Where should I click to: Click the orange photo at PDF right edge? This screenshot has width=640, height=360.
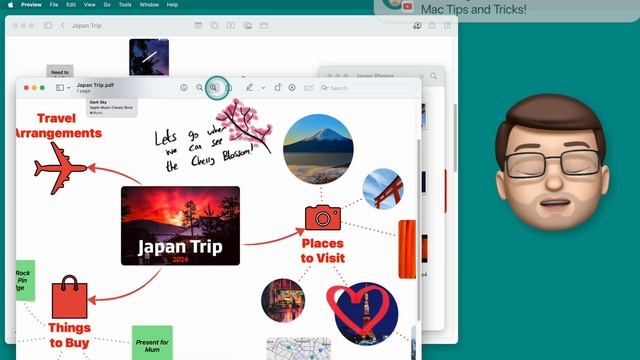[x=407, y=249]
